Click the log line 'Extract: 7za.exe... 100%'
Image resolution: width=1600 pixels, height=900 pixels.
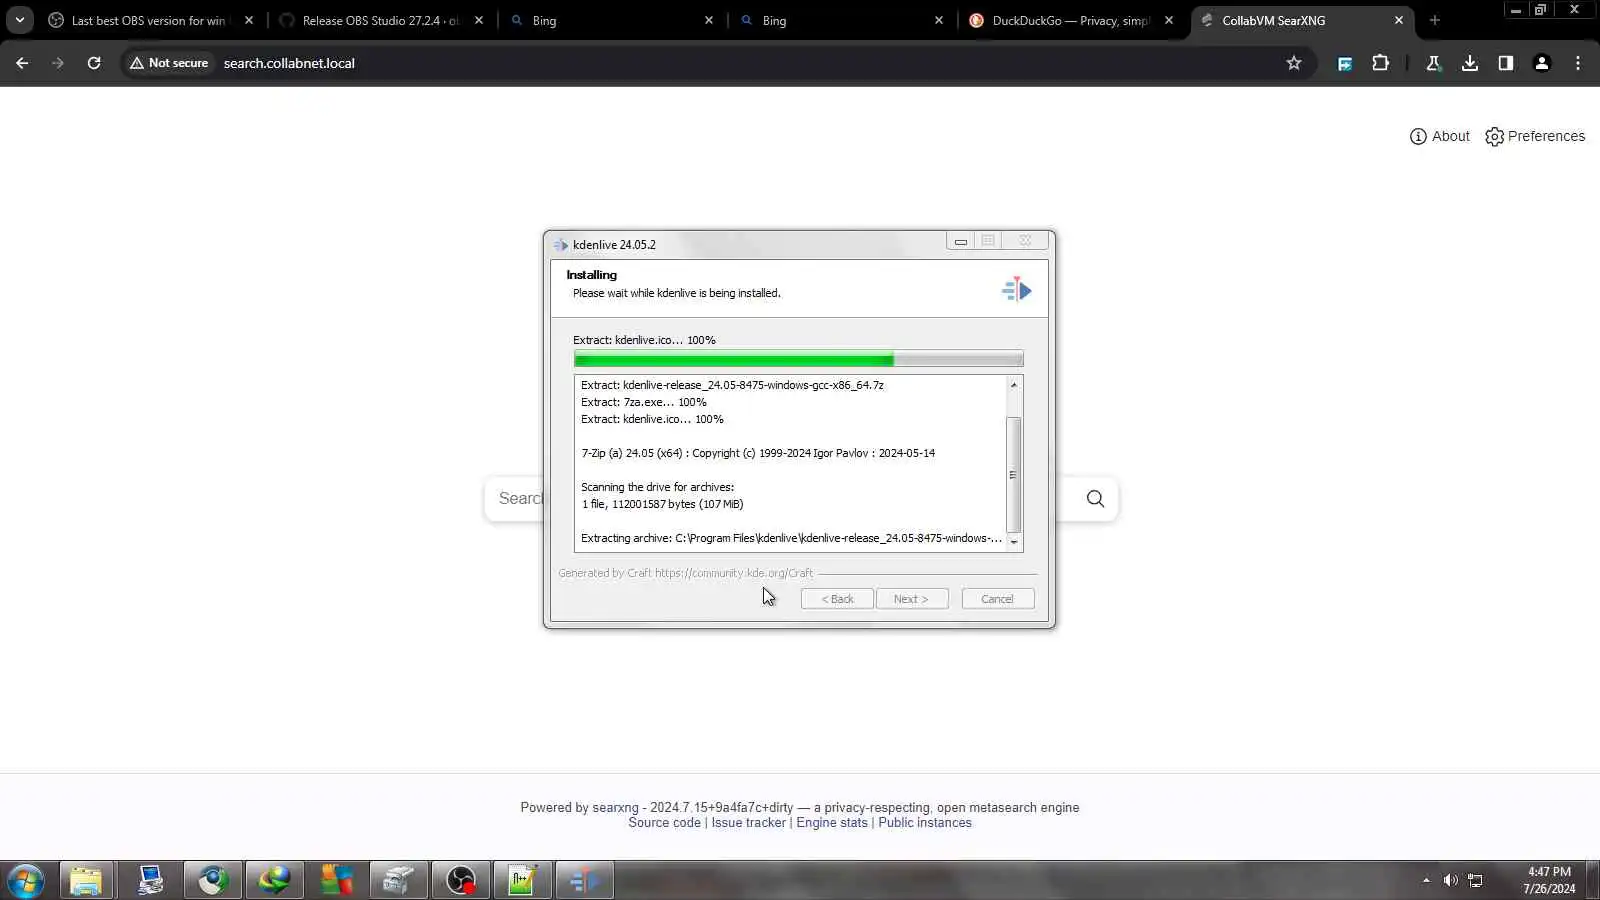(644, 402)
